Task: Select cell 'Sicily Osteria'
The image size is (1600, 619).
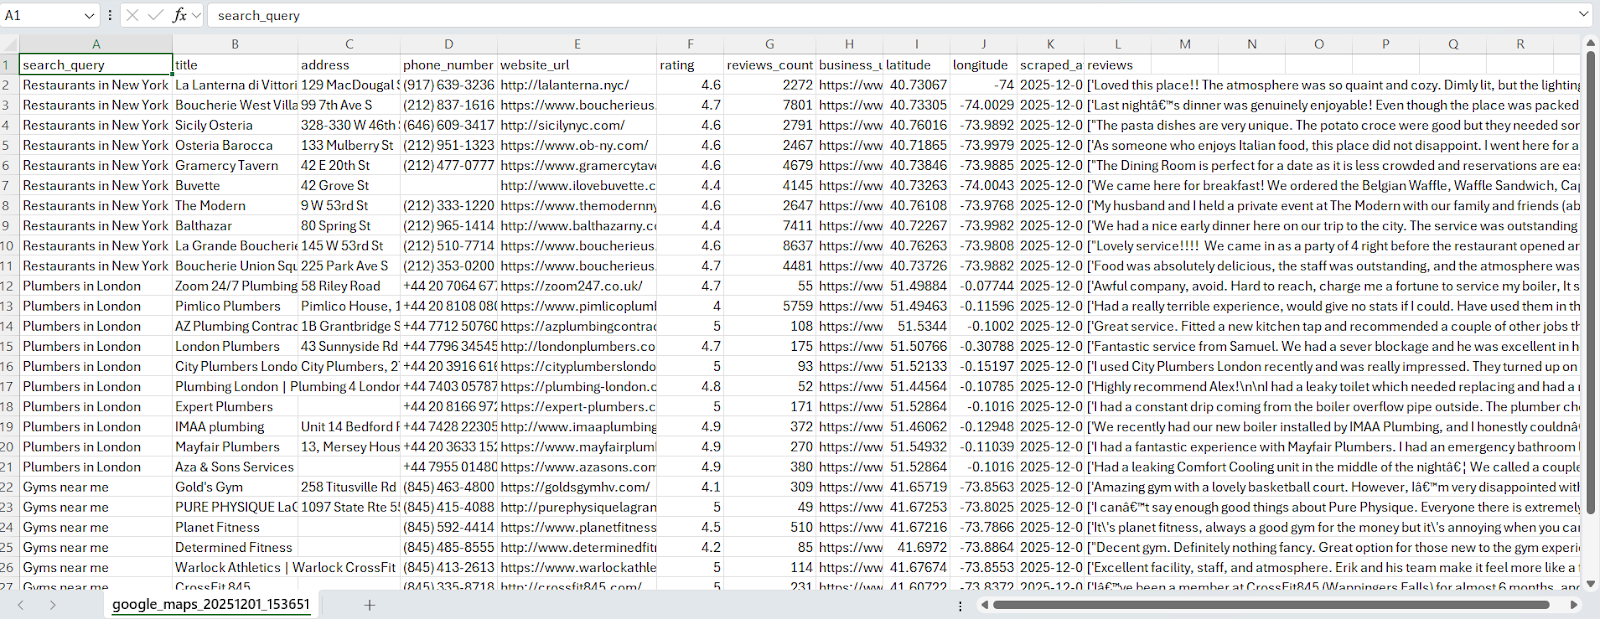Action: [x=235, y=125]
